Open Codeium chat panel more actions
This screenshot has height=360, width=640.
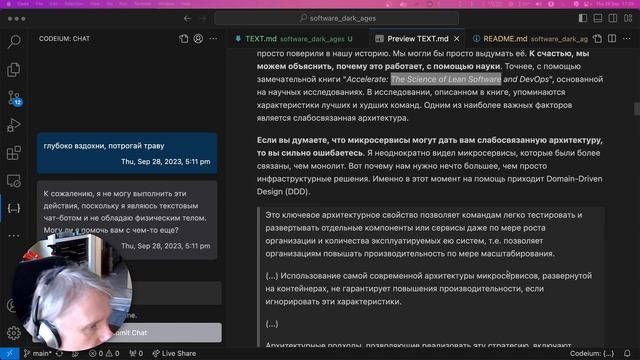click(213, 38)
